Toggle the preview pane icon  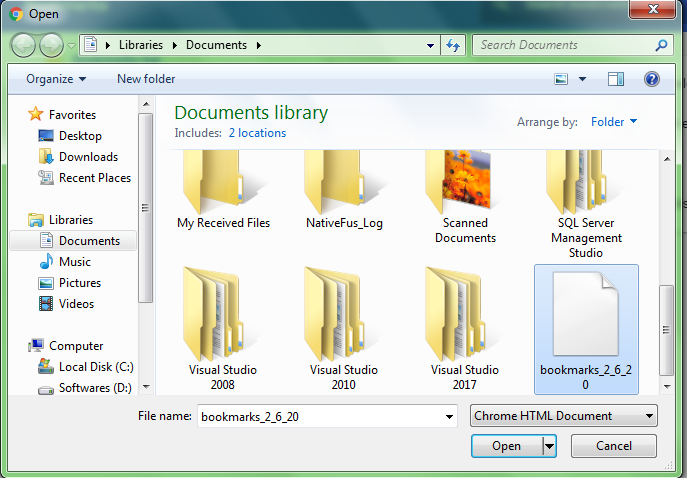tap(616, 79)
